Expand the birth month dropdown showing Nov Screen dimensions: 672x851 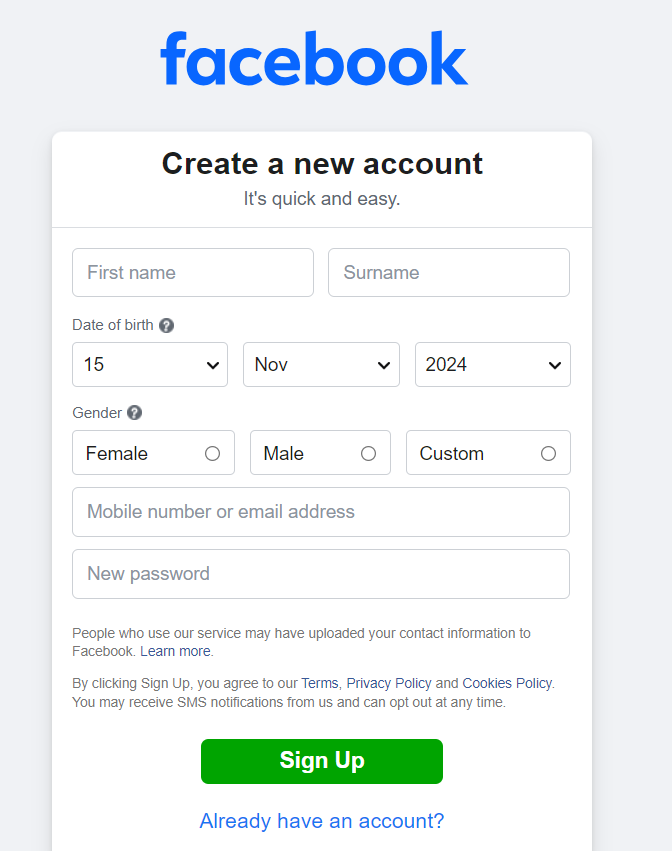point(321,364)
